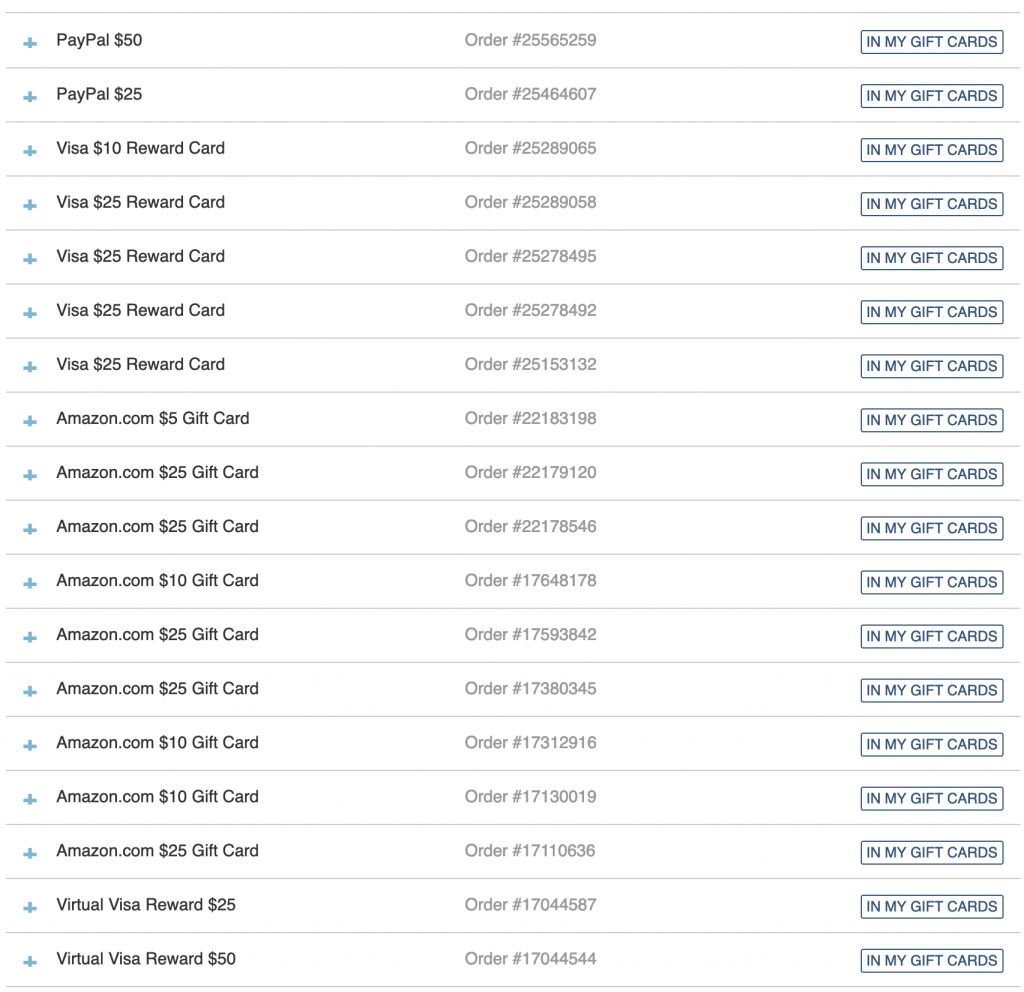
Task: Click the plus icon beside Order #17648178
Action: [x=29, y=582]
